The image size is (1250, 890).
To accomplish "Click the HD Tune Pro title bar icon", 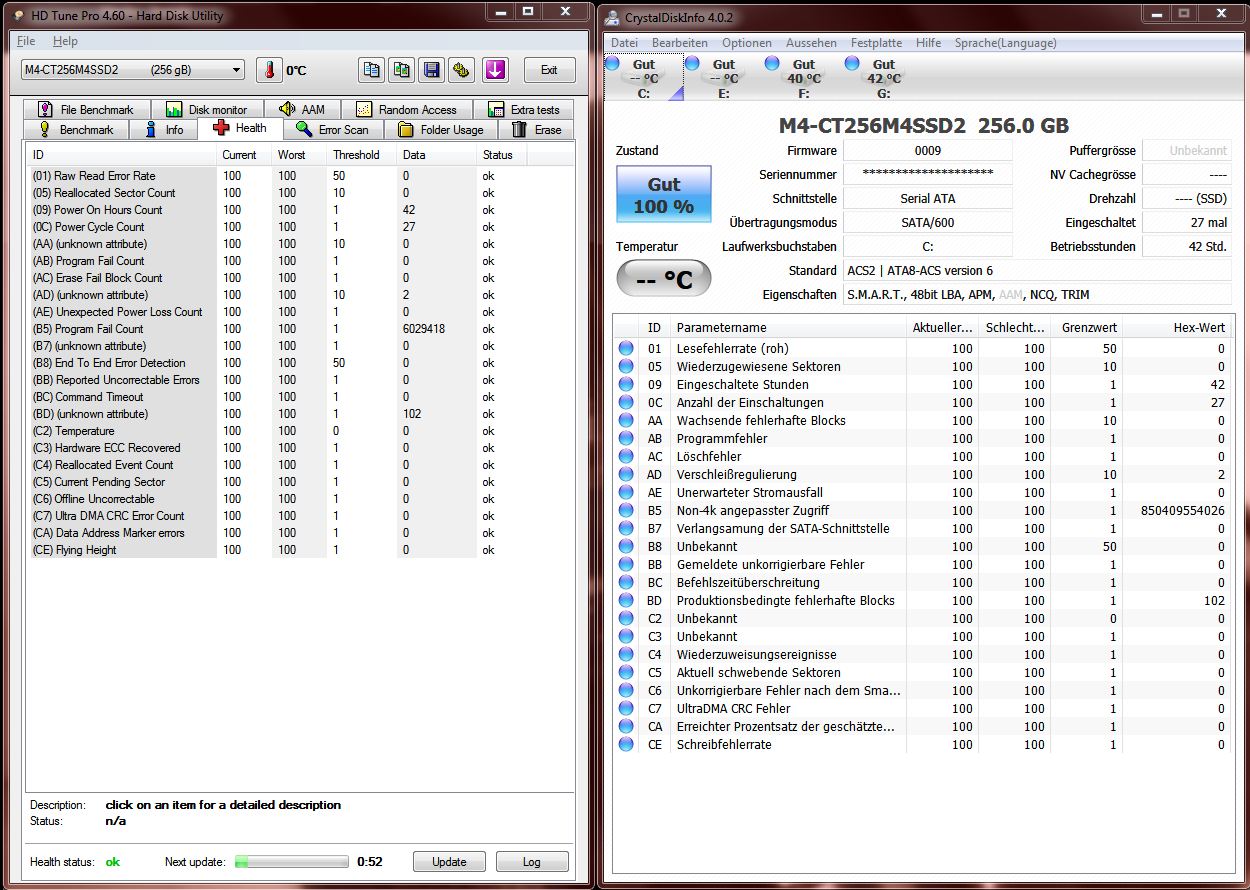I will 18,15.
